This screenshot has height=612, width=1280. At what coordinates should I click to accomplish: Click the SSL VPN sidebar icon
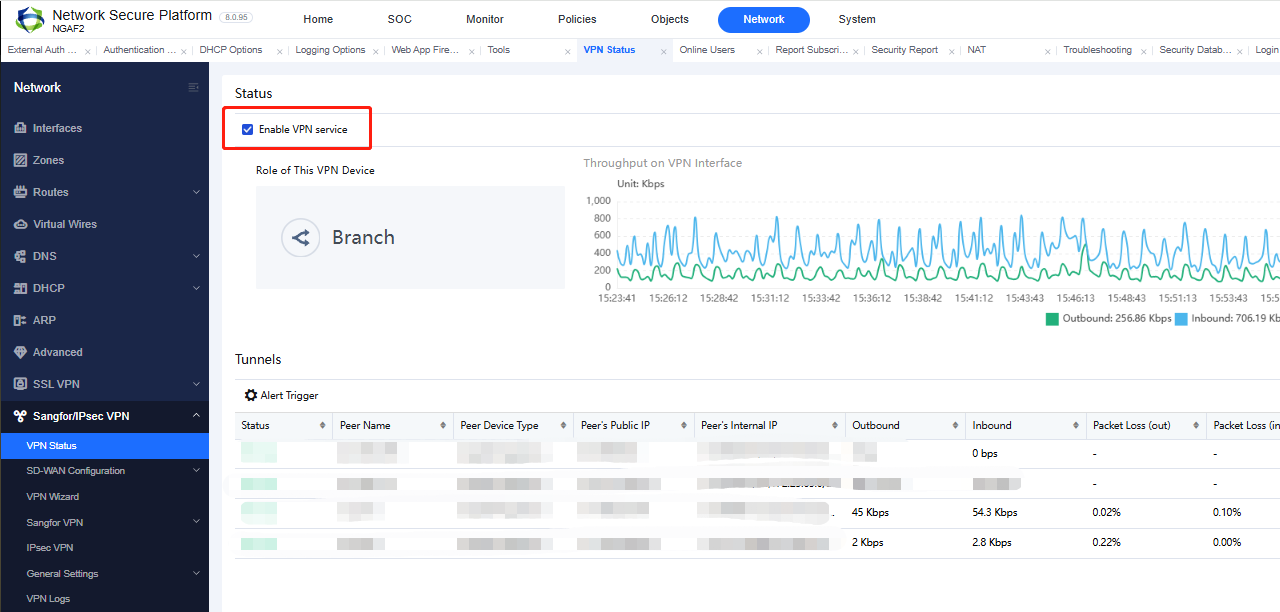click(x=20, y=383)
